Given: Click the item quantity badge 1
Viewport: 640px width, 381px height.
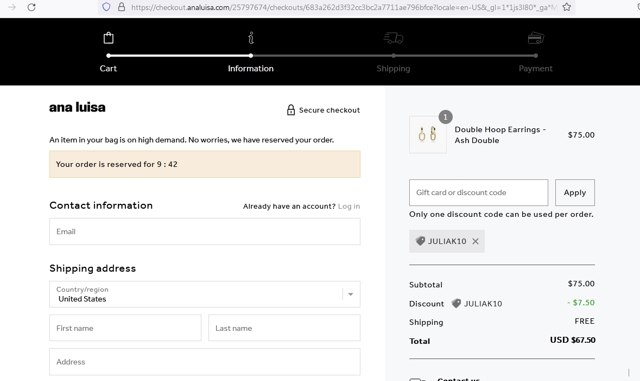Looking at the screenshot, I should [445, 117].
